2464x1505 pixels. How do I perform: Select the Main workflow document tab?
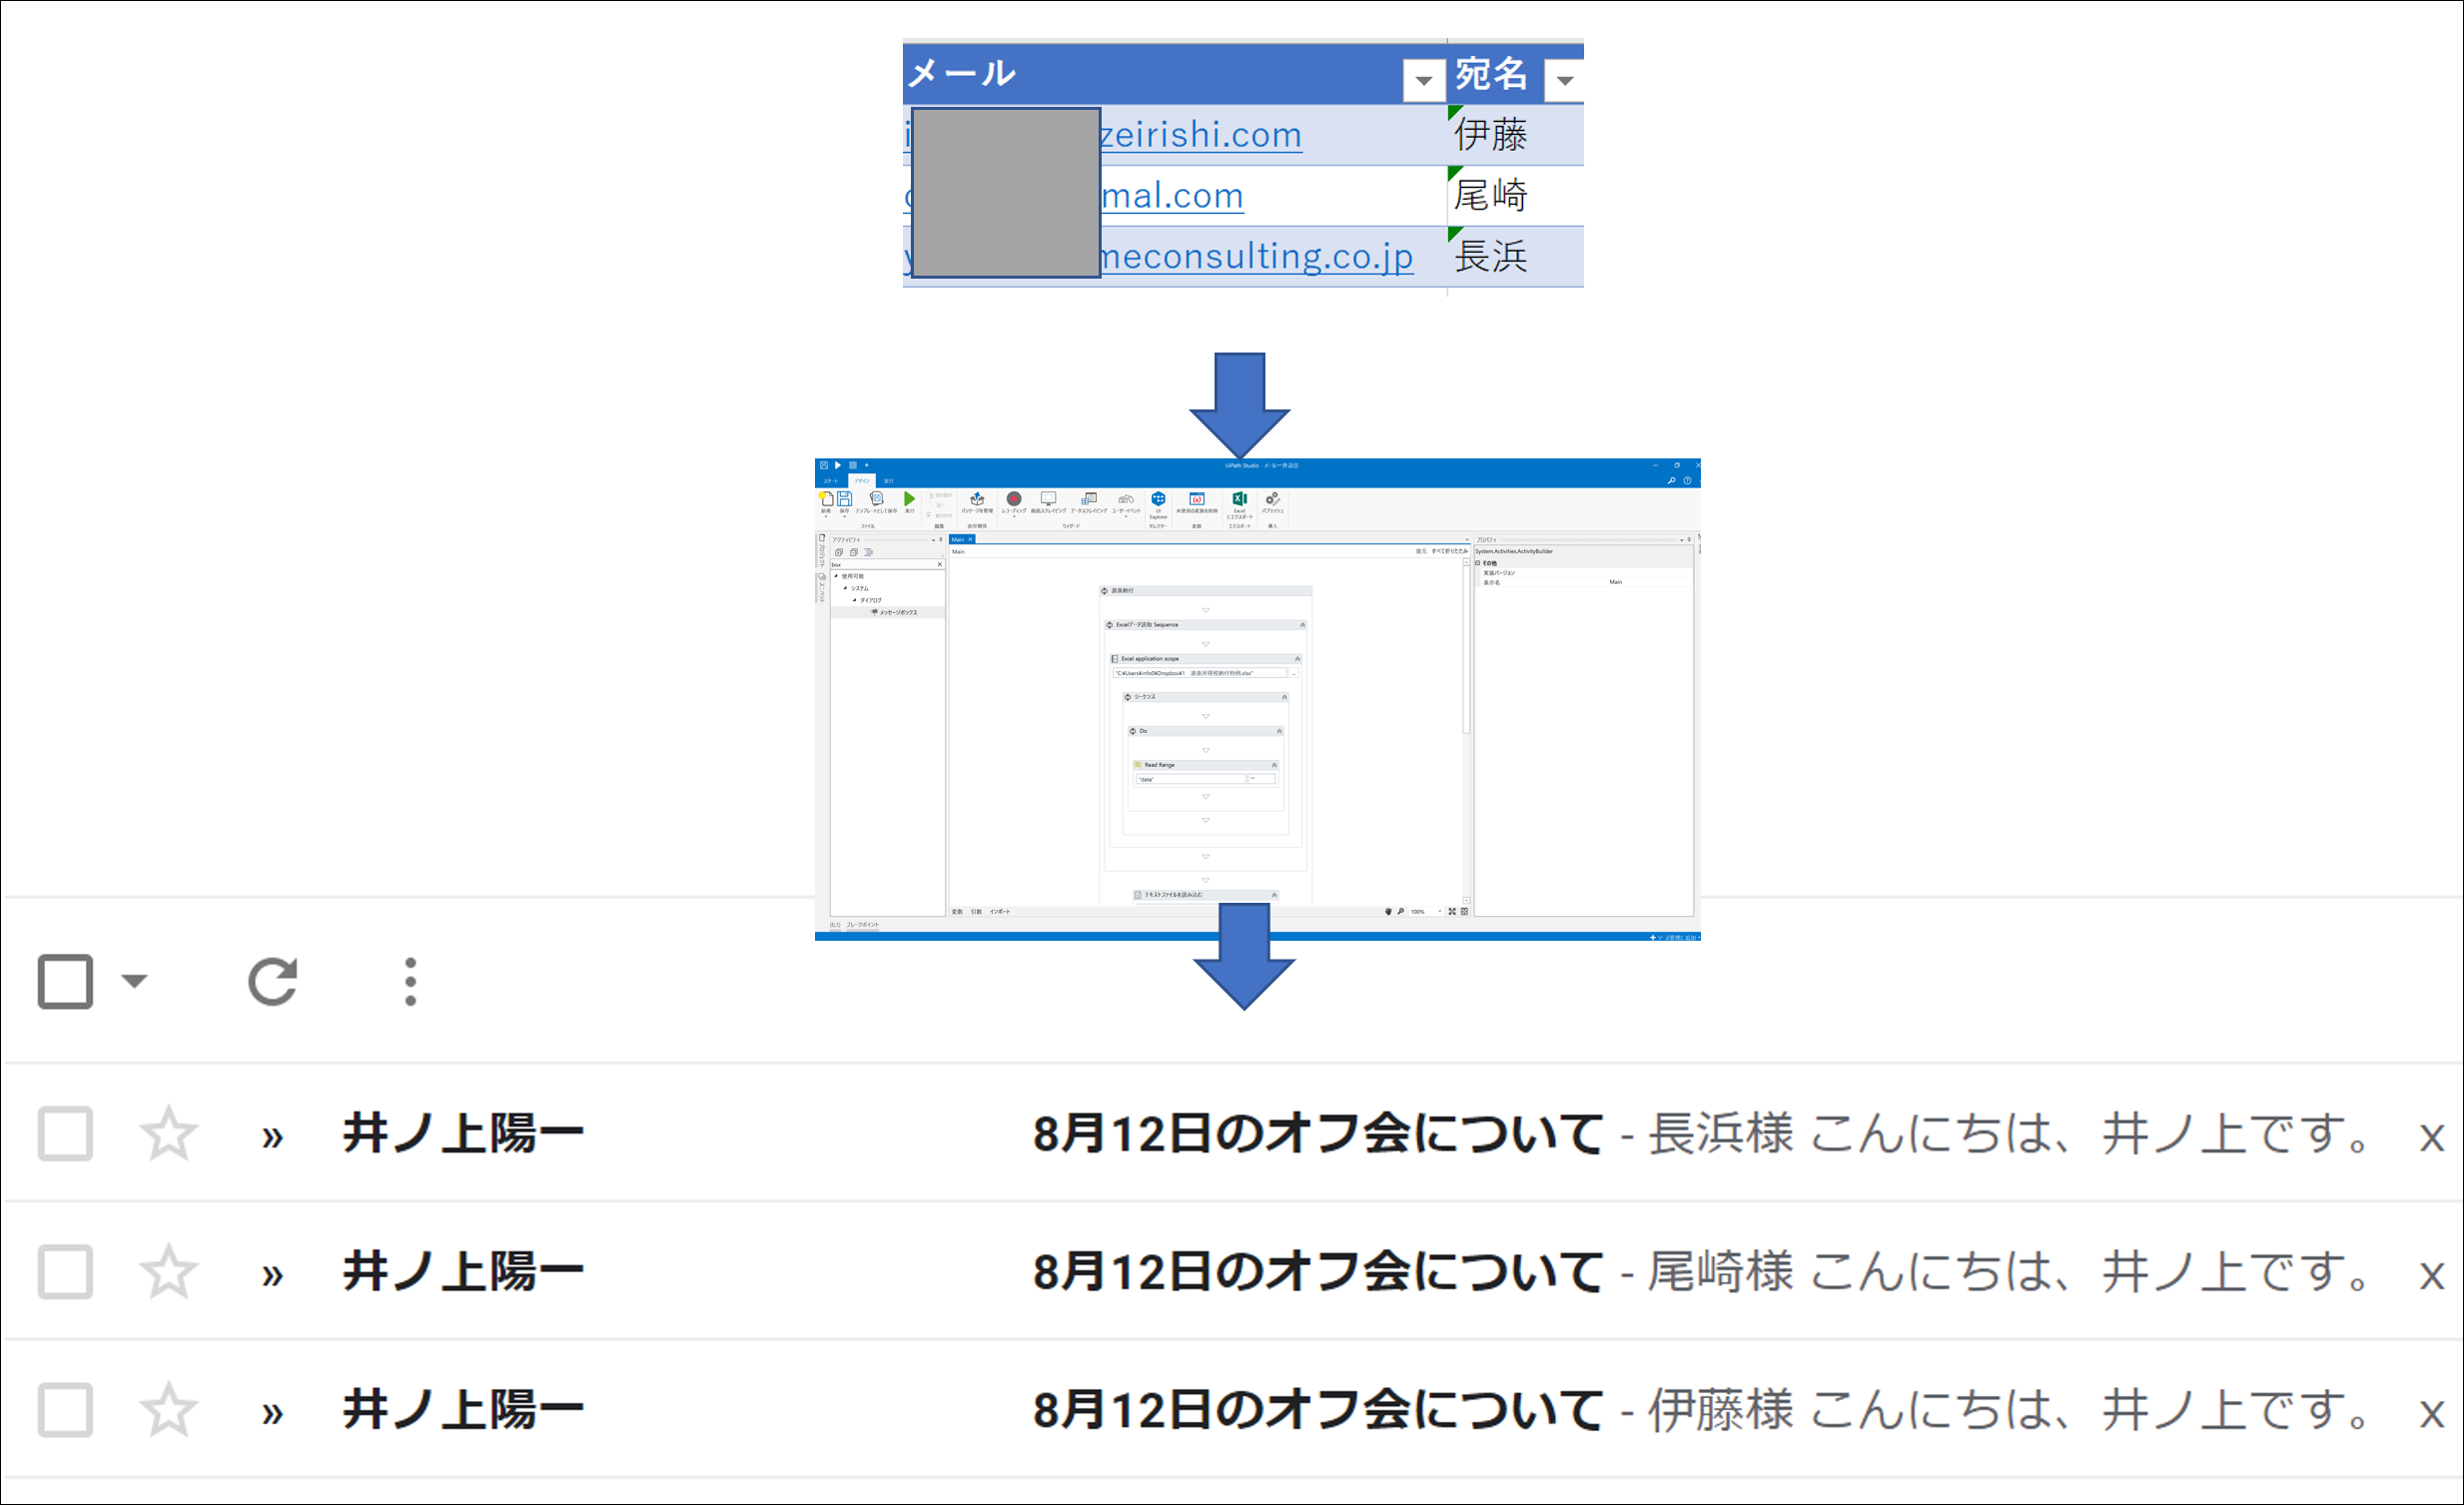click(x=962, y=539)
